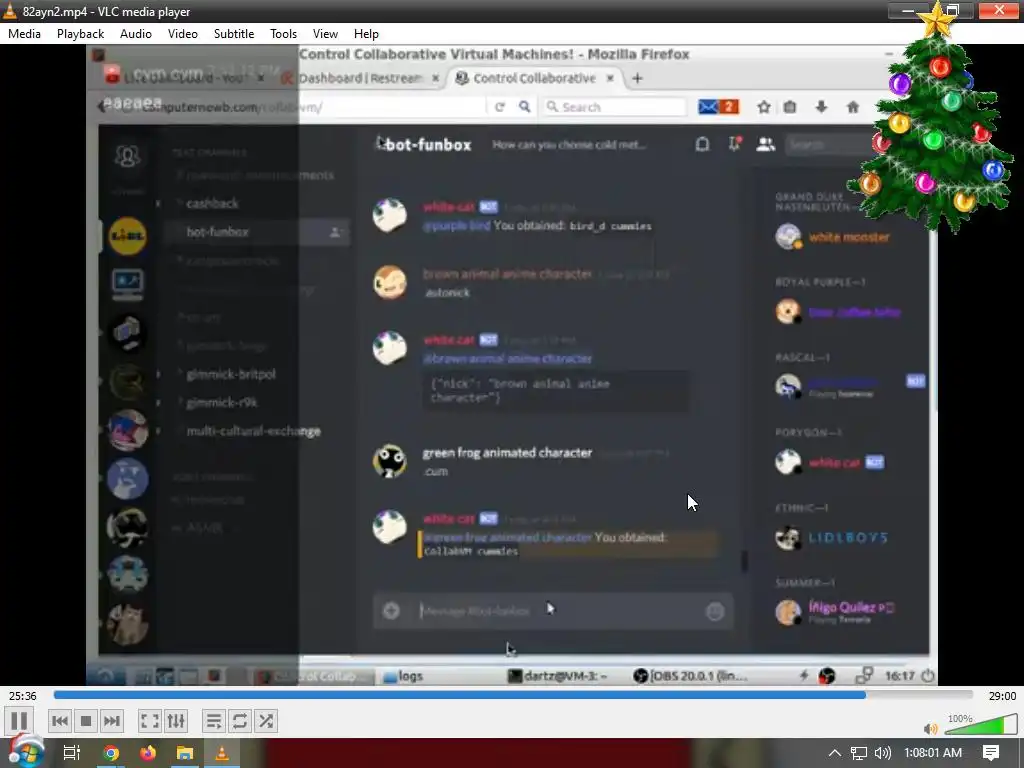Click the 29:00 total time label

point(1002,696)
